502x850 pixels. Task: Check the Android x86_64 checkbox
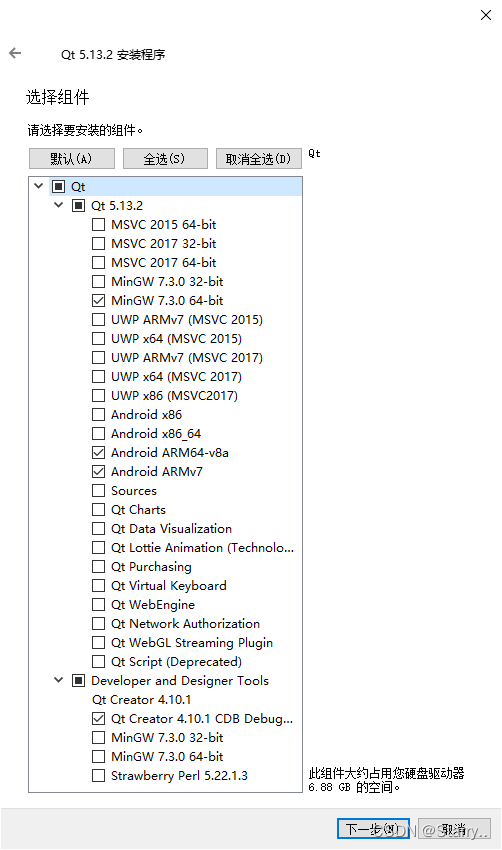pyautogui.click(x=98, y=434)
